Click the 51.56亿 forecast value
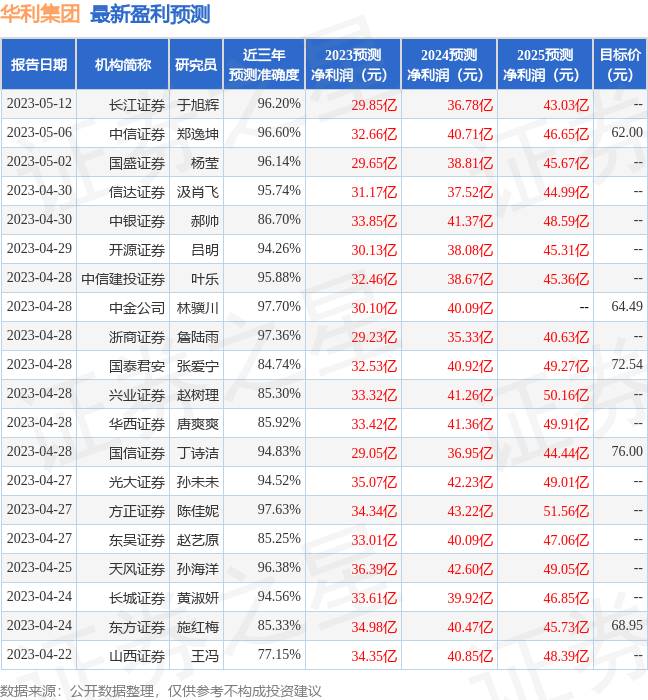The width and height of the screenshot is (648, 700). pos(566,512)
